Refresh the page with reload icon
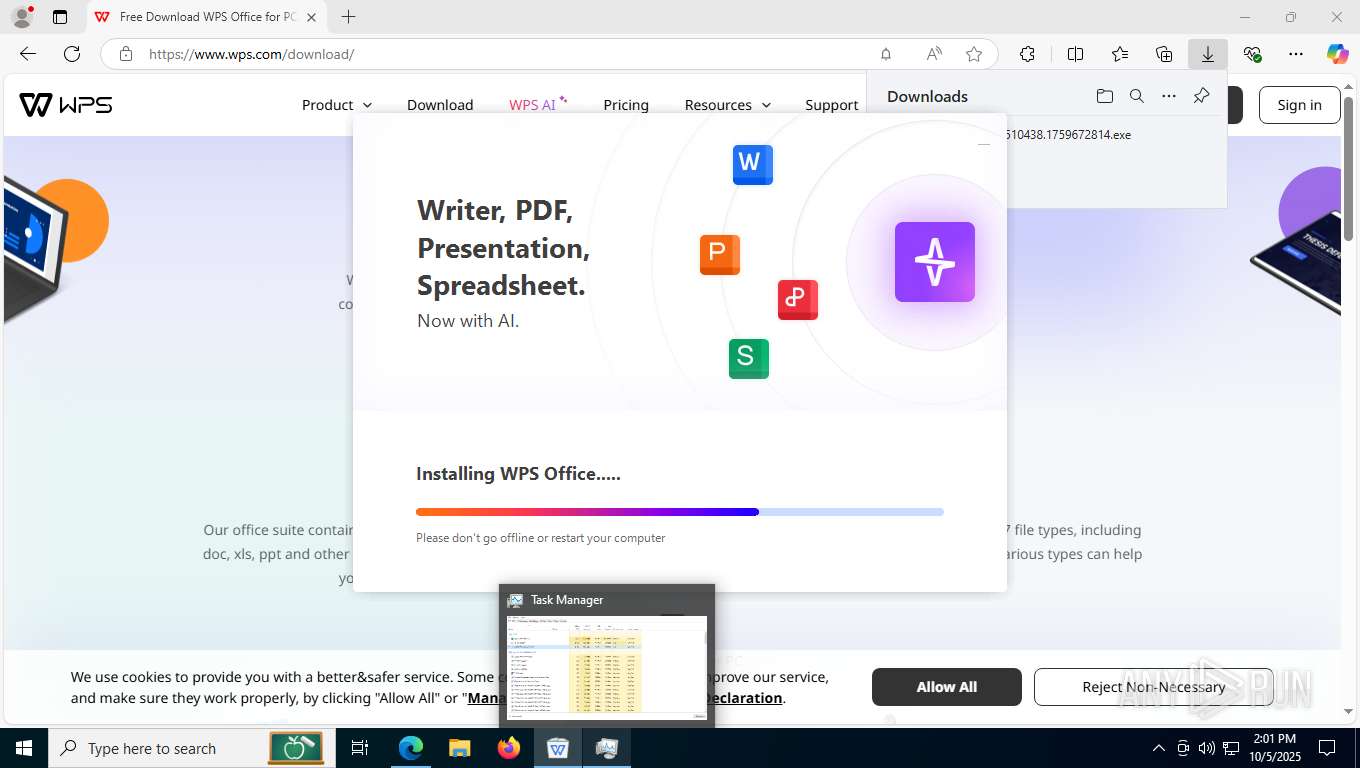This screenshot has width=1360, height=768. [x=72, y=54]
